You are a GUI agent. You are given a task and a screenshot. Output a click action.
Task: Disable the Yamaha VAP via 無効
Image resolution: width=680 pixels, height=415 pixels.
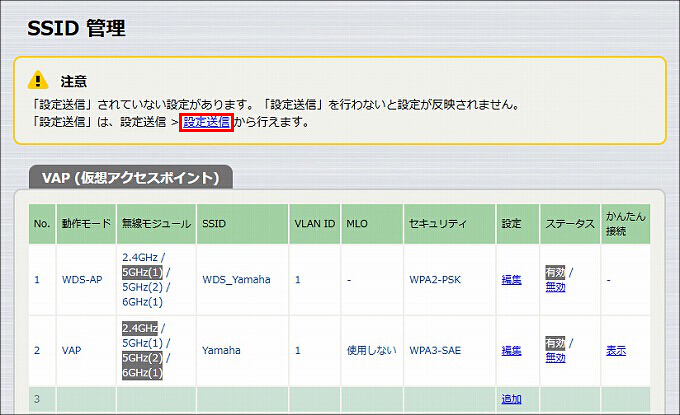tap(555, 357)
